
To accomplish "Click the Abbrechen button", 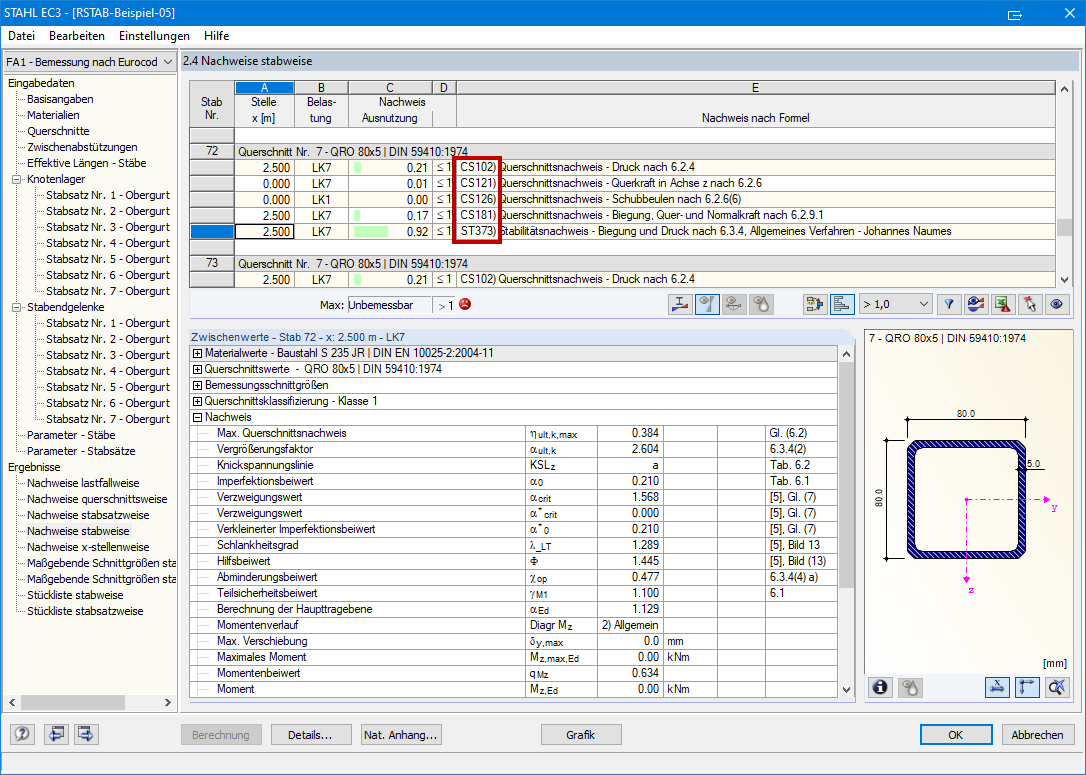I will point(1038,735).
